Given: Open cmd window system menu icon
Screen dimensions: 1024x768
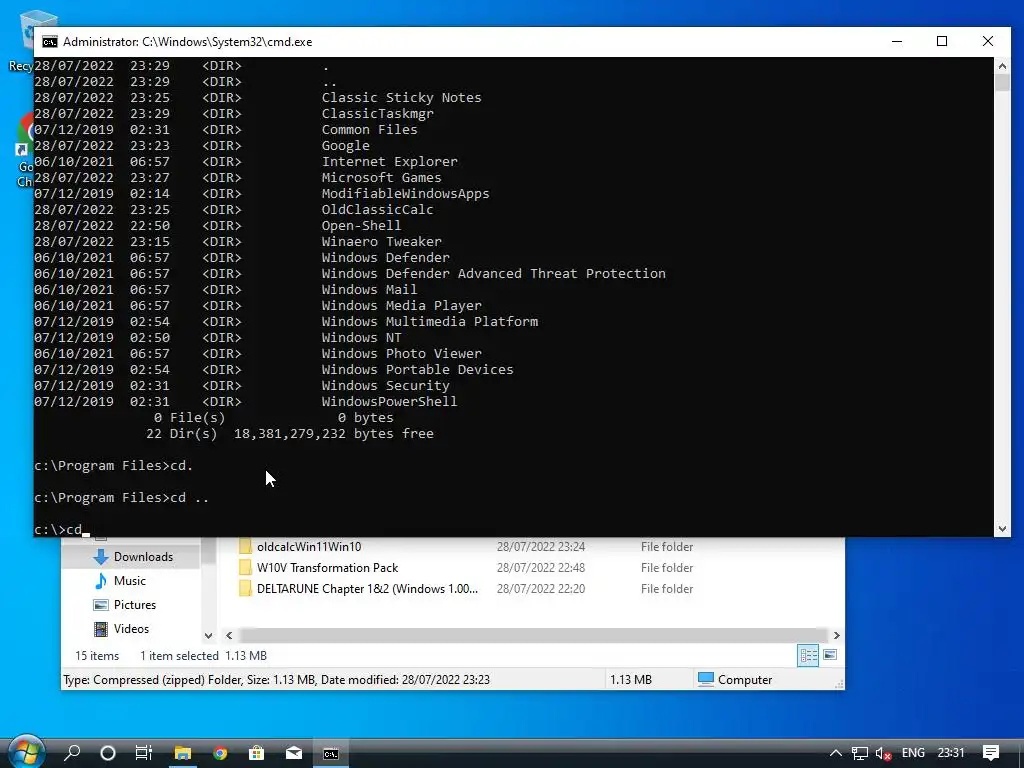Looking at the screenshot, I should point(50,42).
